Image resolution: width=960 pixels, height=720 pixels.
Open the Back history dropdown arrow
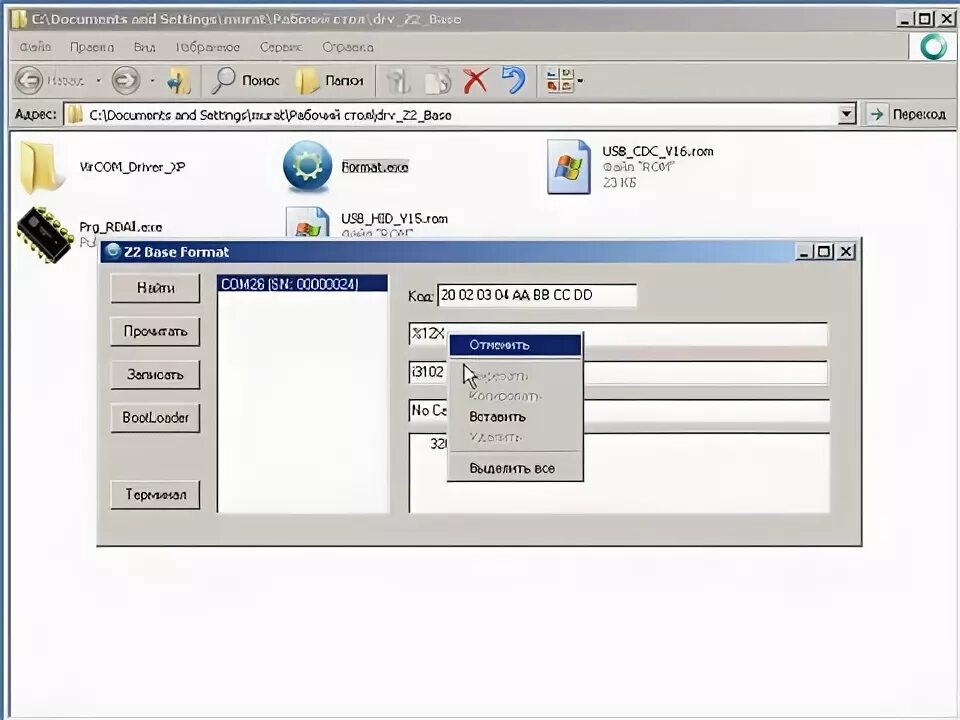click(98, 81)
